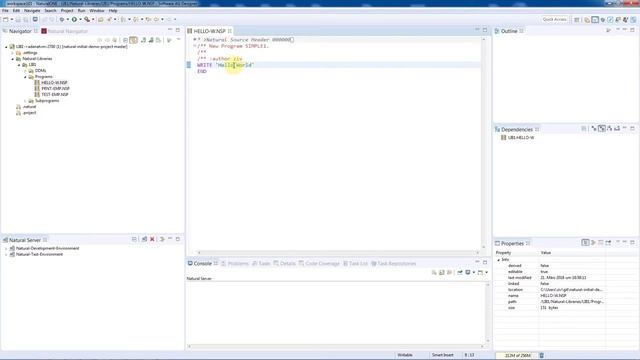
Task: Expand the Subprograms folder
Action: click(25, 101)
